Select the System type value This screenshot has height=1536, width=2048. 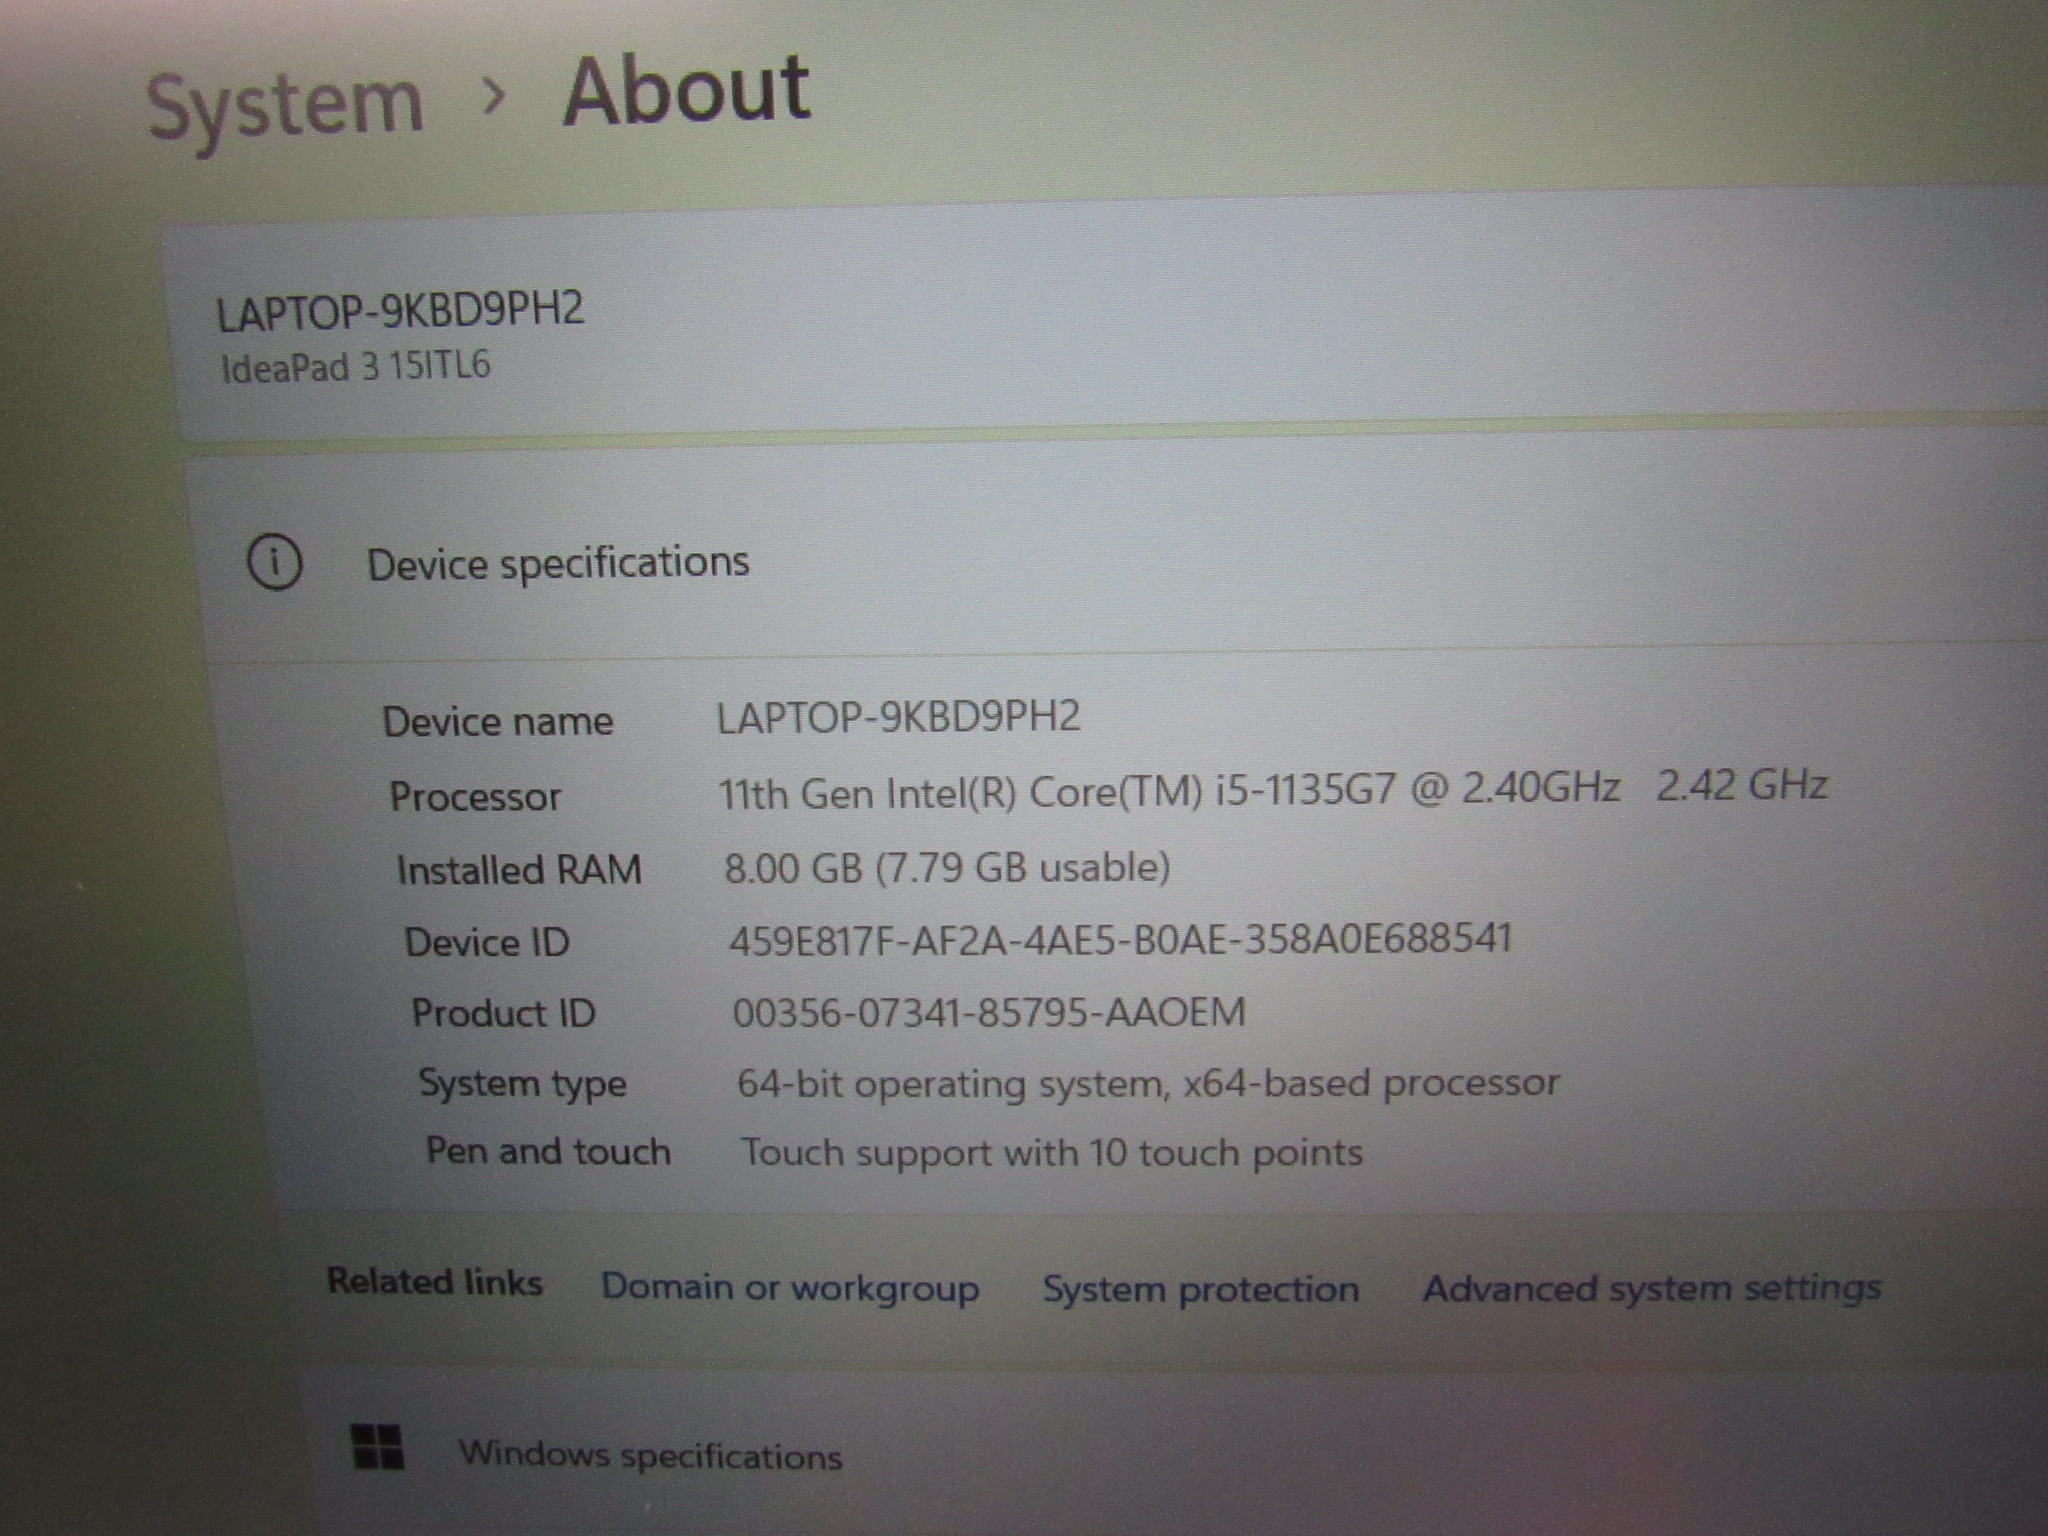click(1147, 1083)
